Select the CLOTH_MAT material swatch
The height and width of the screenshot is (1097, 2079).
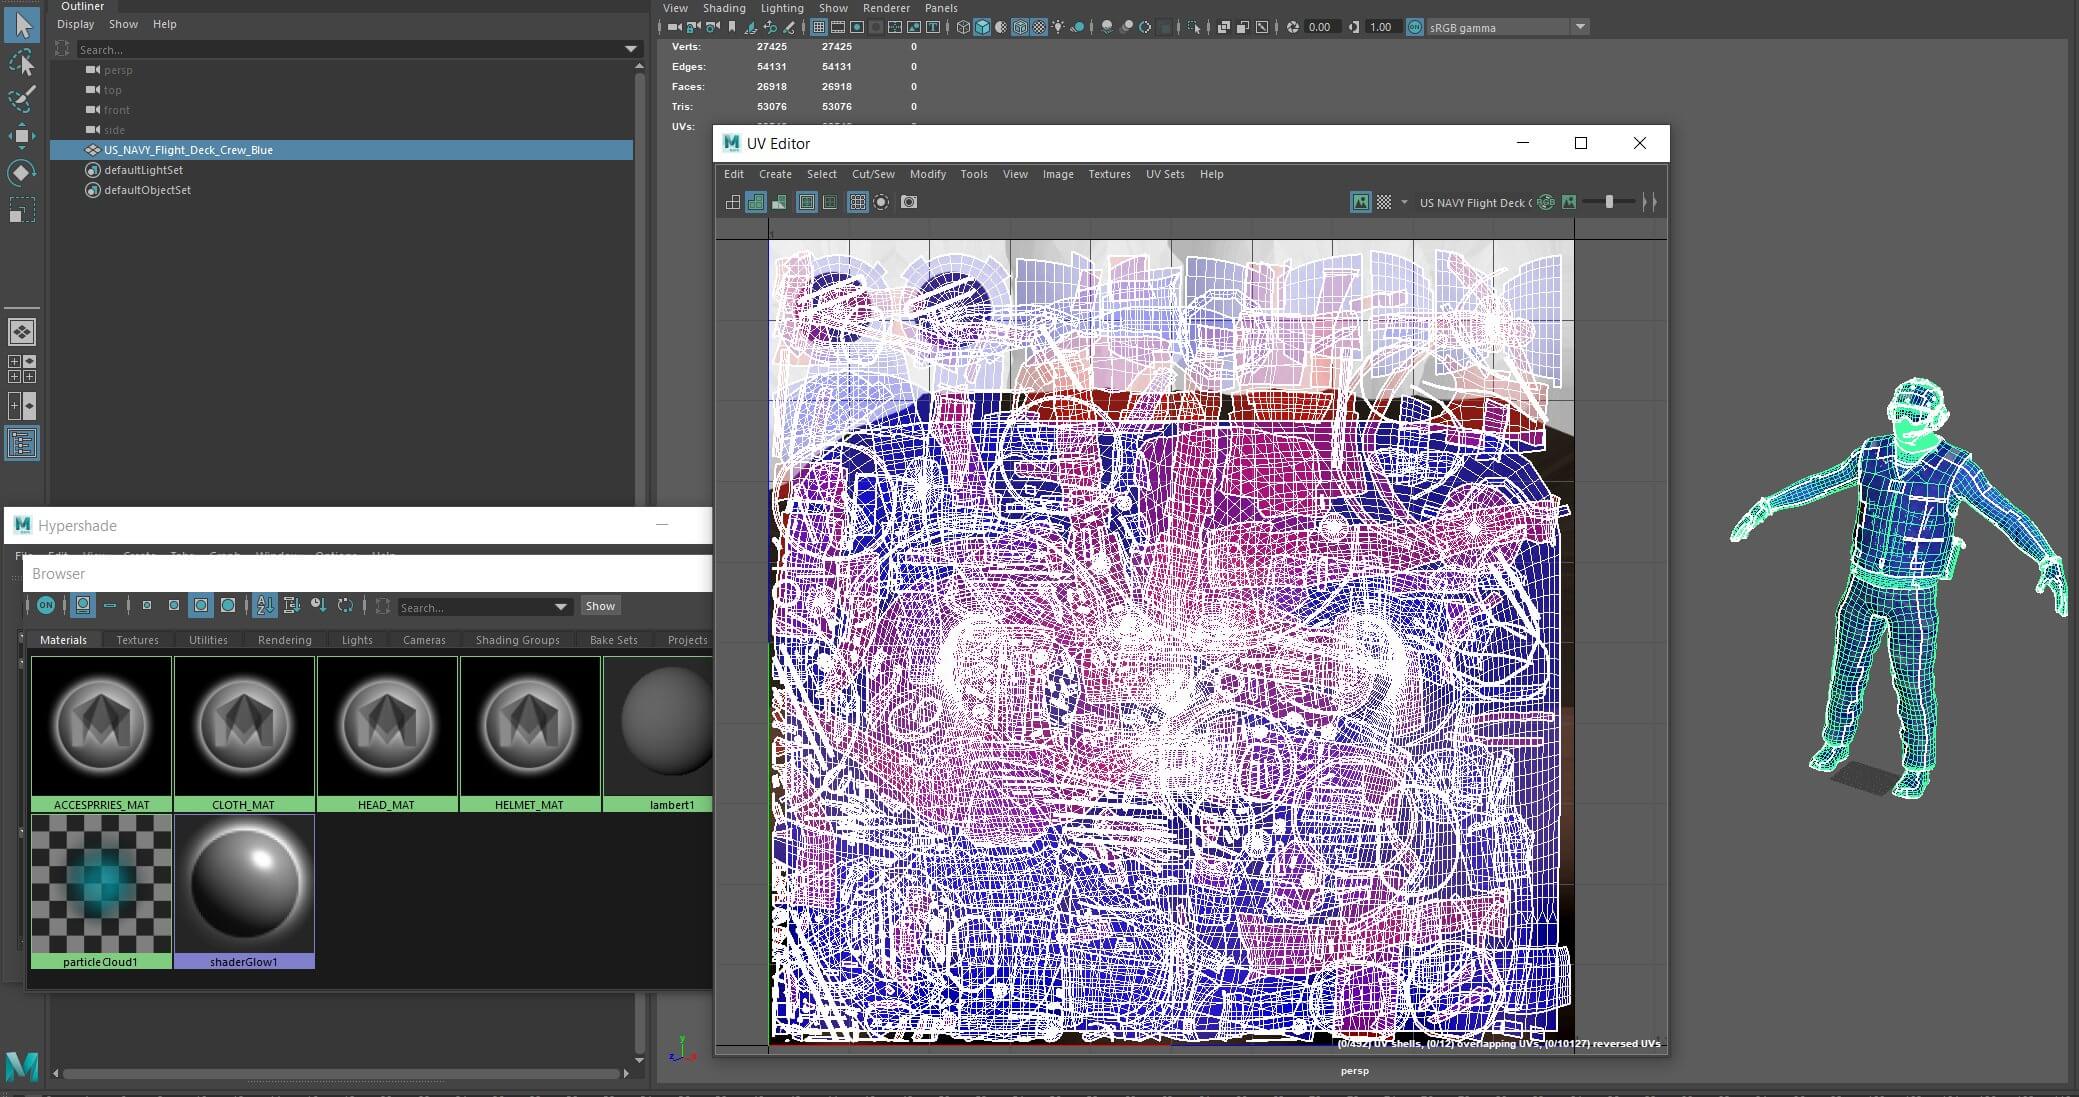243,727
